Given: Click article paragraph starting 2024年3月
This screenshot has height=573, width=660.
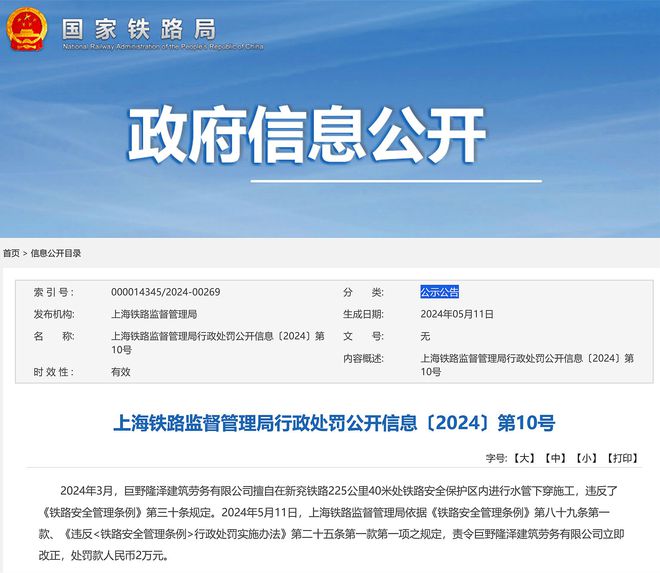Looking at the screenshot, I should [x=331, y=523].
